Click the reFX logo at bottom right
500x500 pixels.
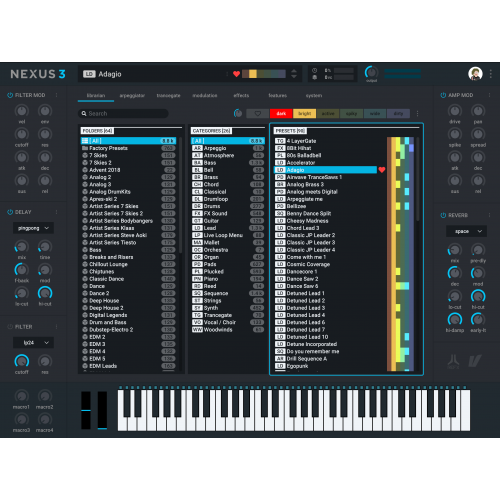click(454, 361)
